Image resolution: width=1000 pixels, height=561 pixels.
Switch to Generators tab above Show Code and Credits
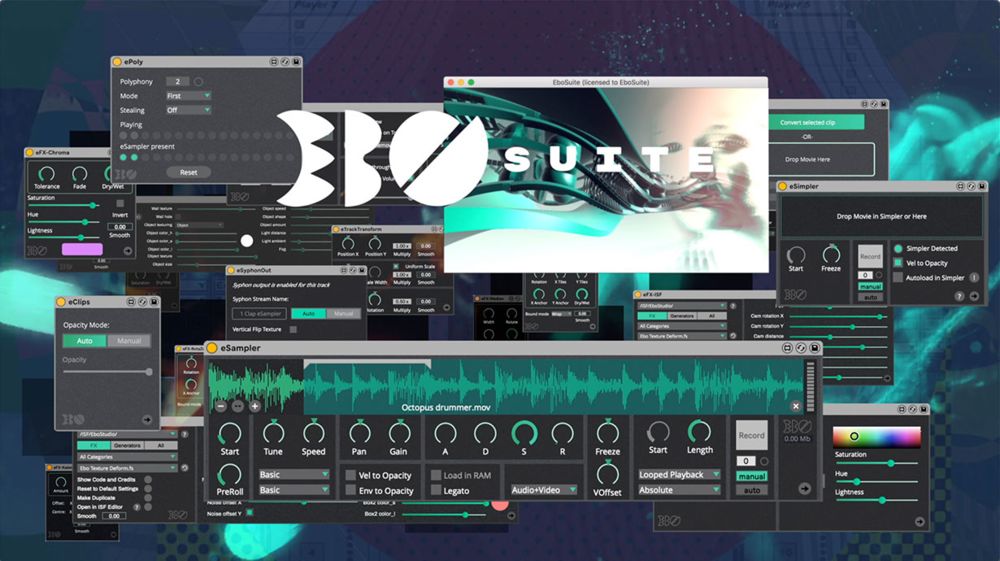pos(127,446)
